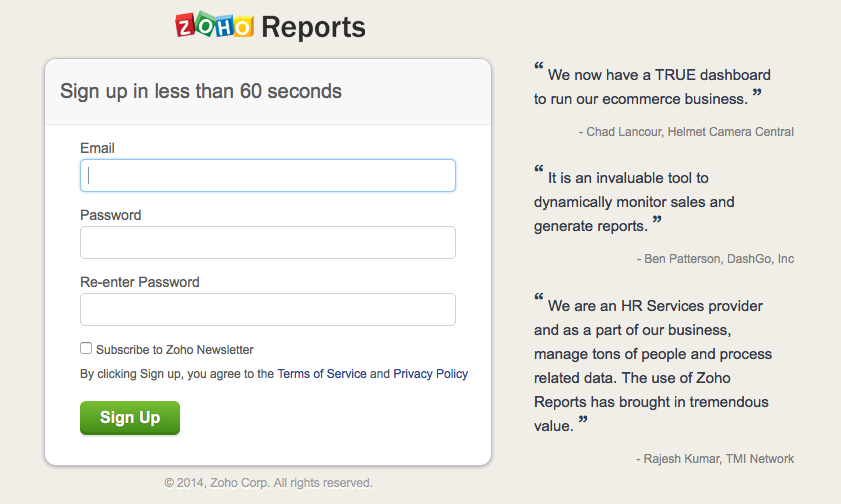Click the TRUE dashboard testimonial quote
This screenshot has width=841, height=504.
tap(652, 87)
